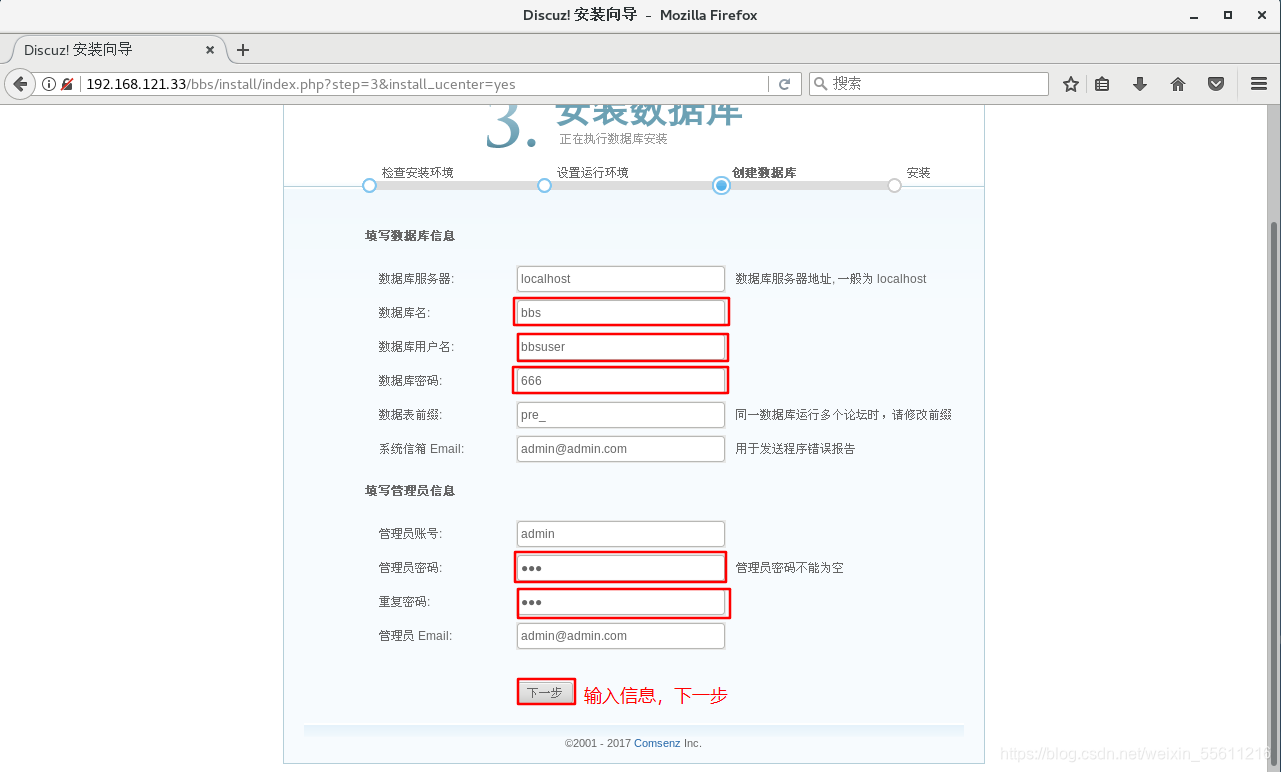Open the downloads arrow icon
This screenshot has height=772, width=1281.
pos(1140,84)
